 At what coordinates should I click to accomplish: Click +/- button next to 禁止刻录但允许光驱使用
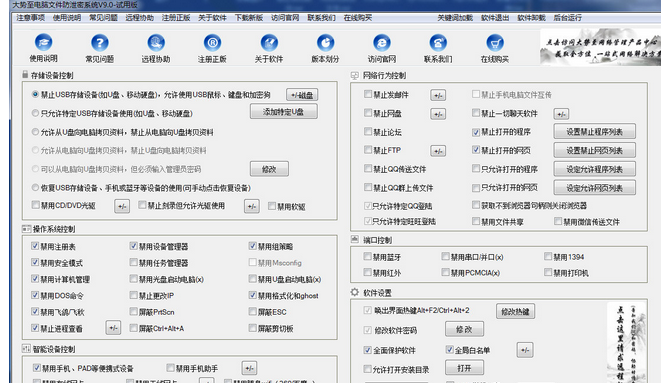252,206
